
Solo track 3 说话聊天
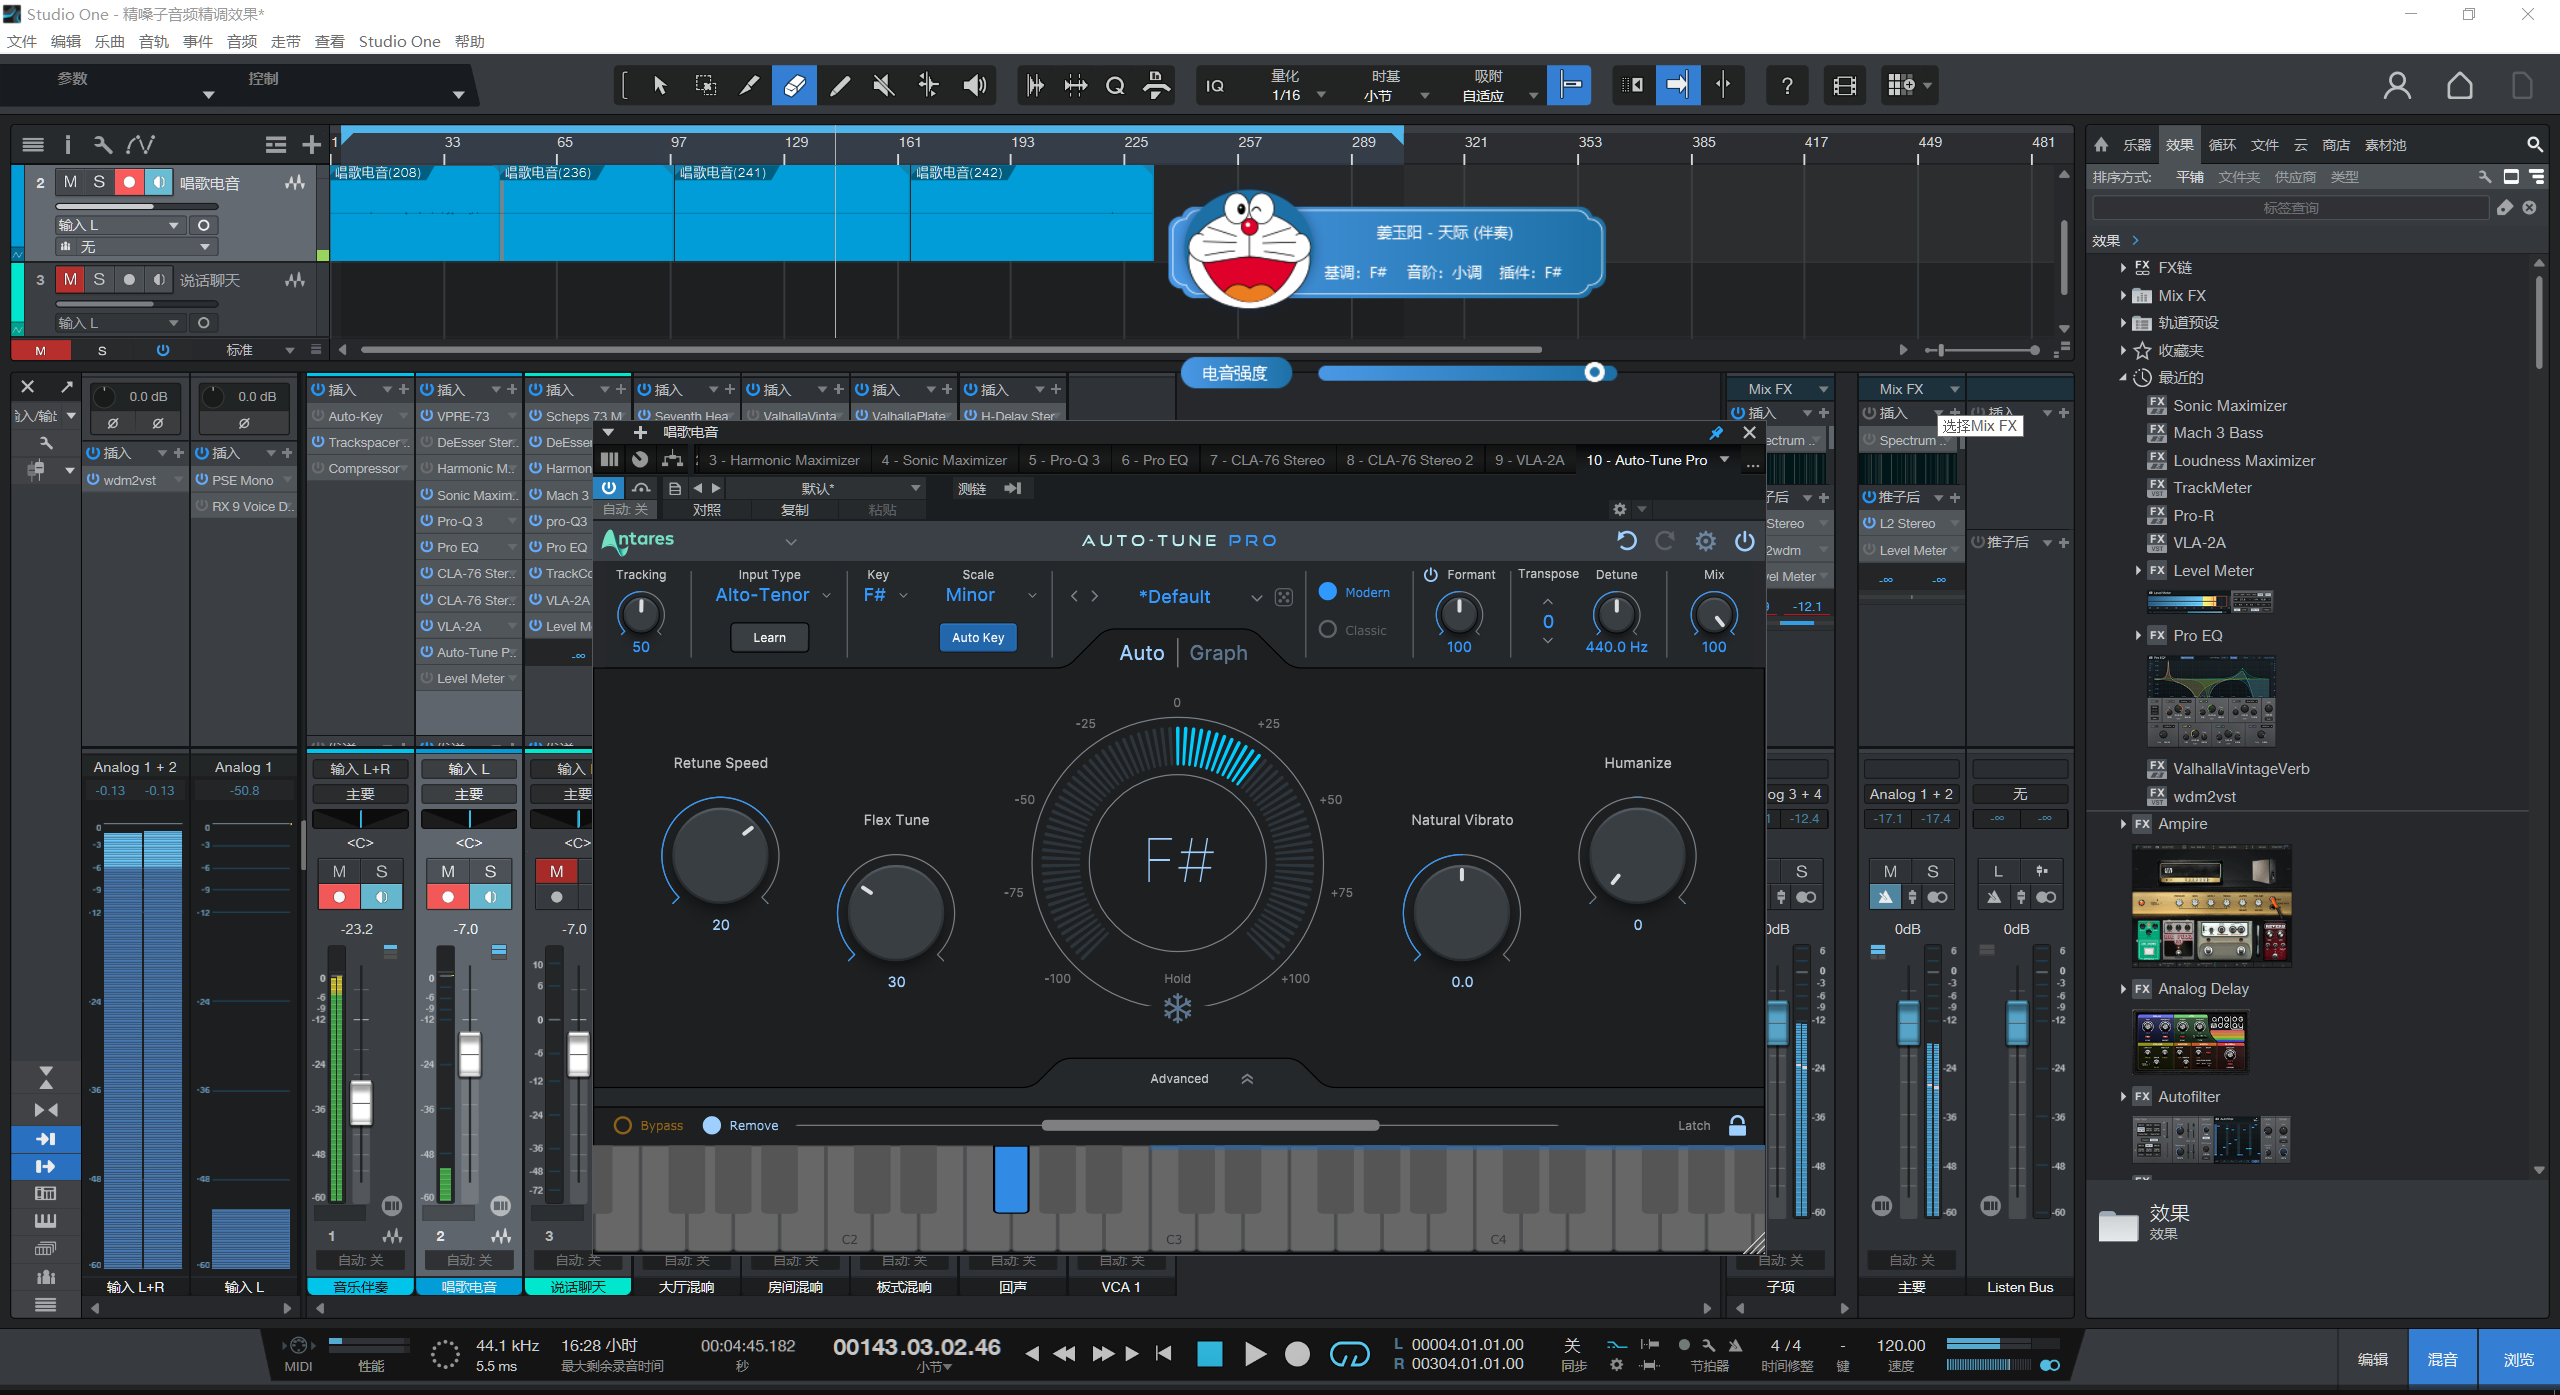pos(99,280)
